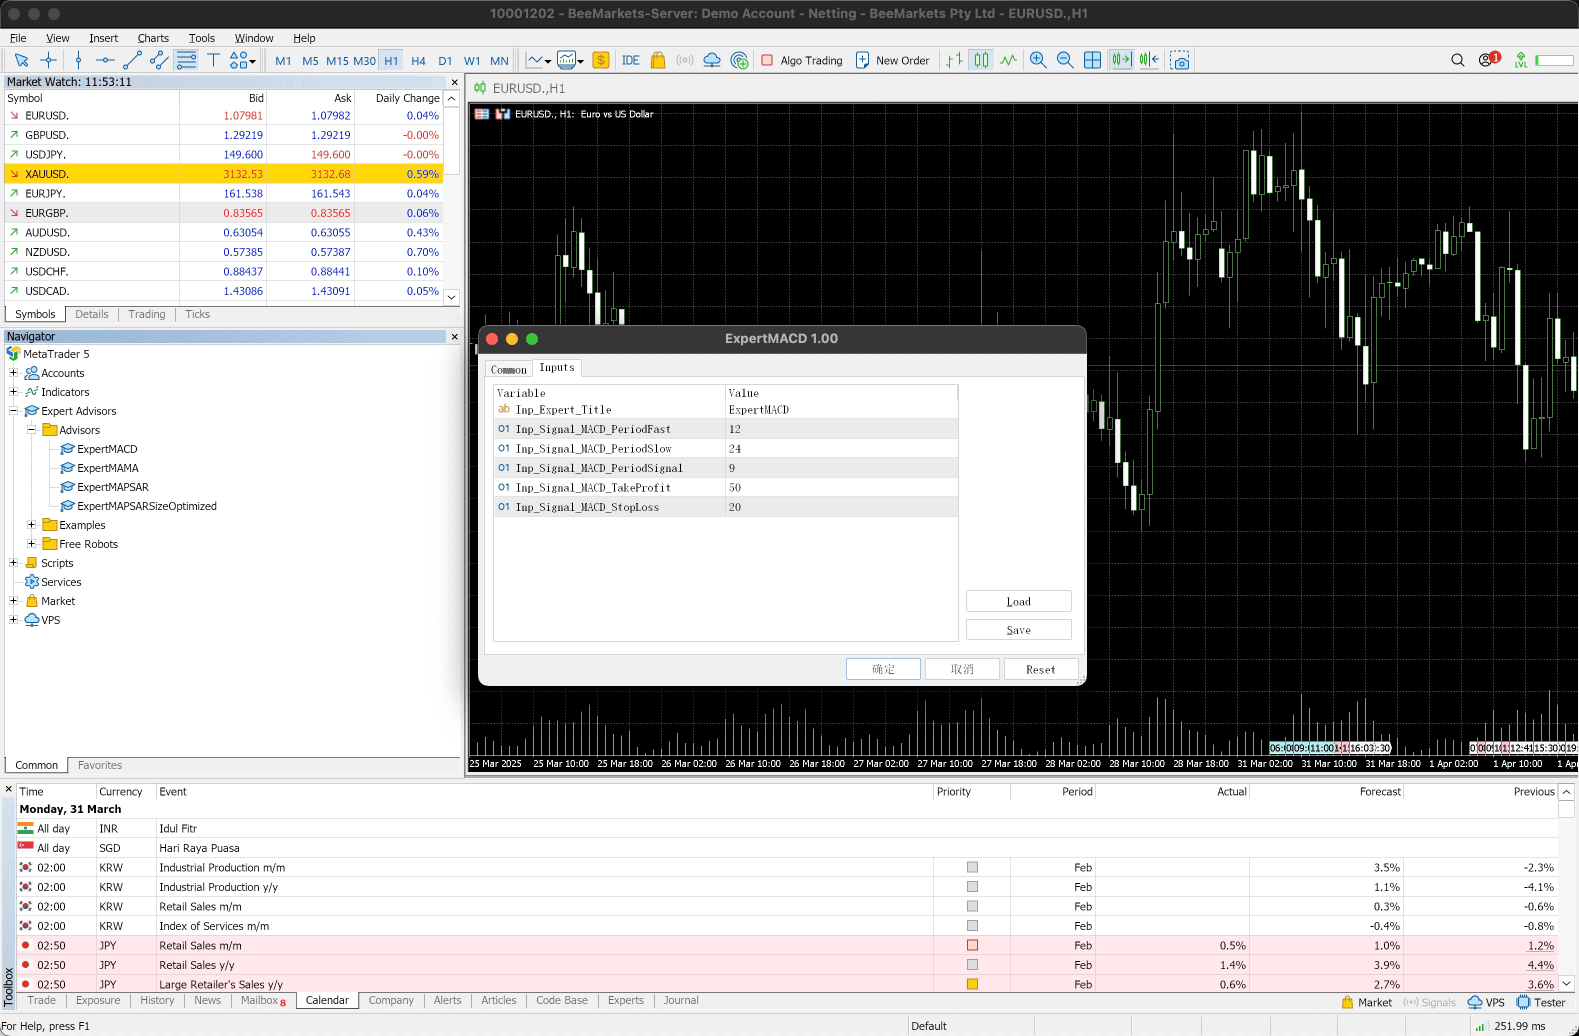
Task: Switch chart to candlestick view
Action: 981,60
